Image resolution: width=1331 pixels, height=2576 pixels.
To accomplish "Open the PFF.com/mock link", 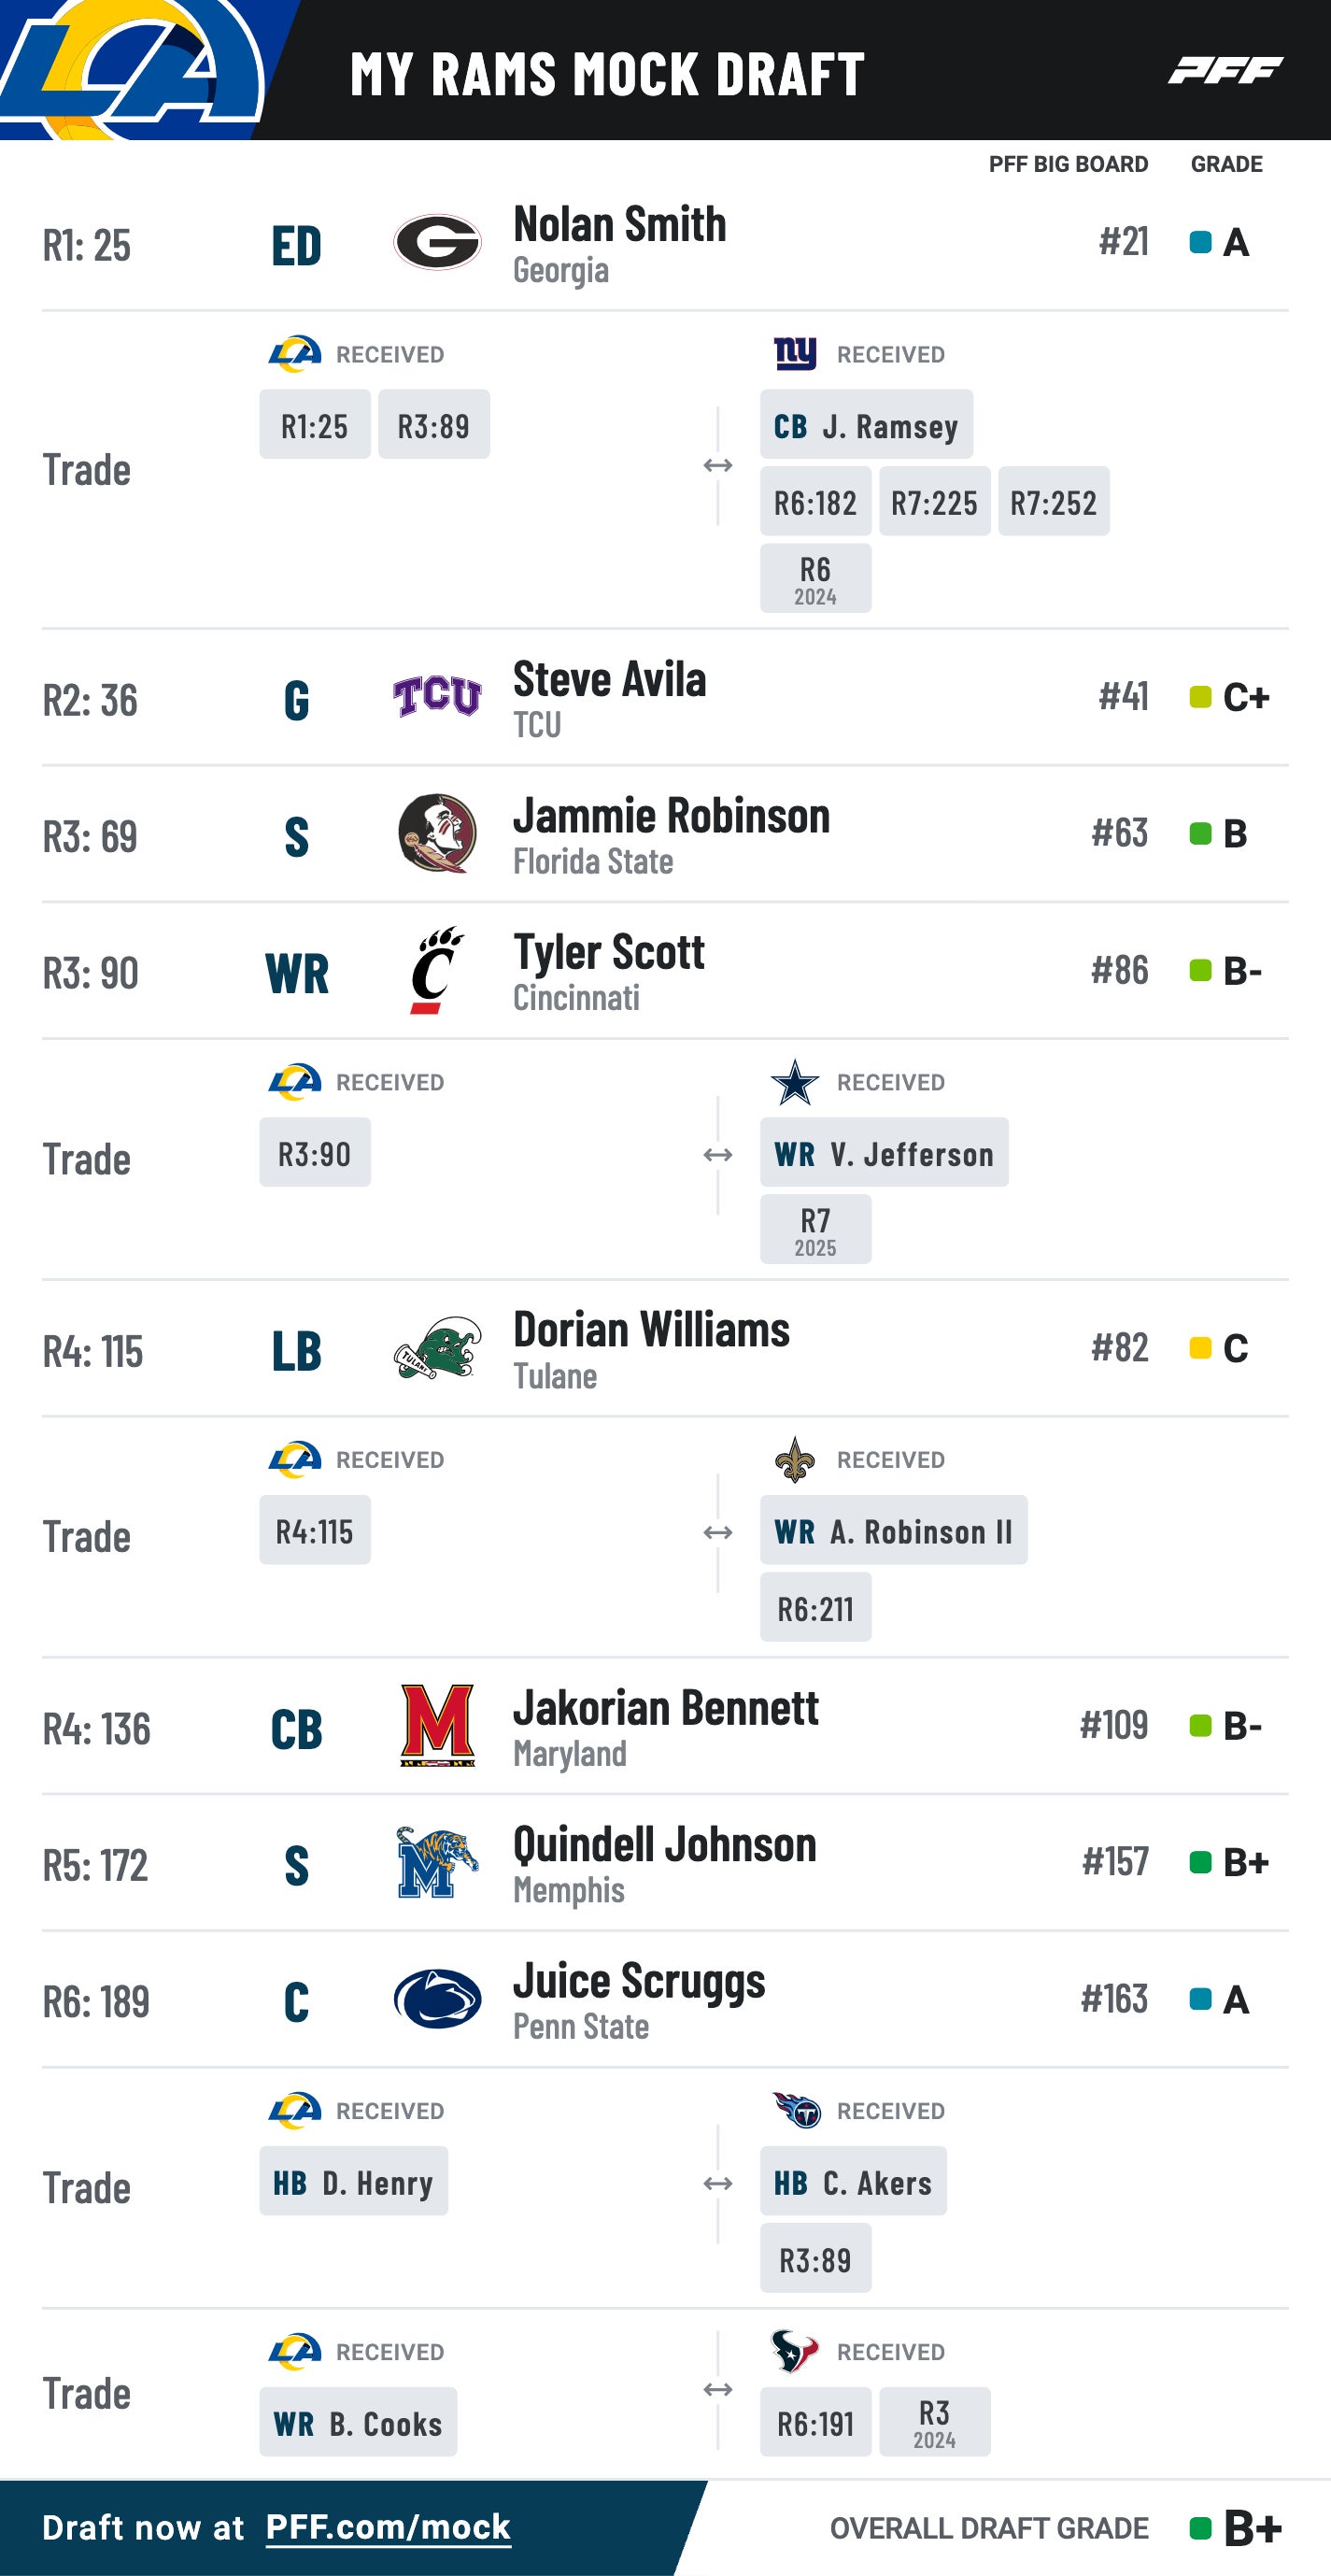I will (388, 2527).
